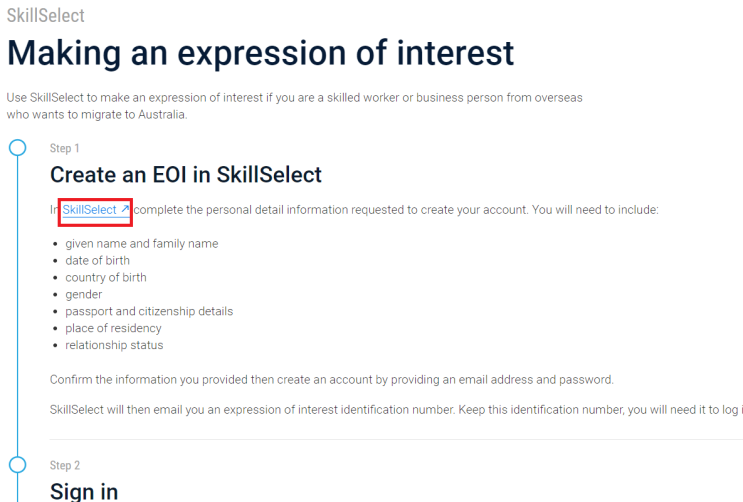The width and height of the screenshot is (743, 502).
Task: Click the 'Create an EOI in SkillSelect' heading
Action: click(186, 175)
